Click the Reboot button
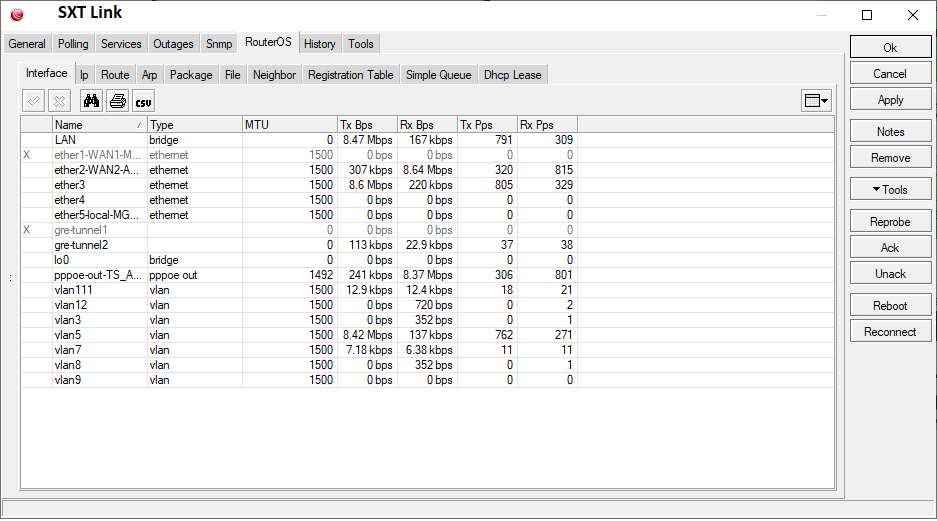This screenshot has width=937, height=521. [890, 305]
